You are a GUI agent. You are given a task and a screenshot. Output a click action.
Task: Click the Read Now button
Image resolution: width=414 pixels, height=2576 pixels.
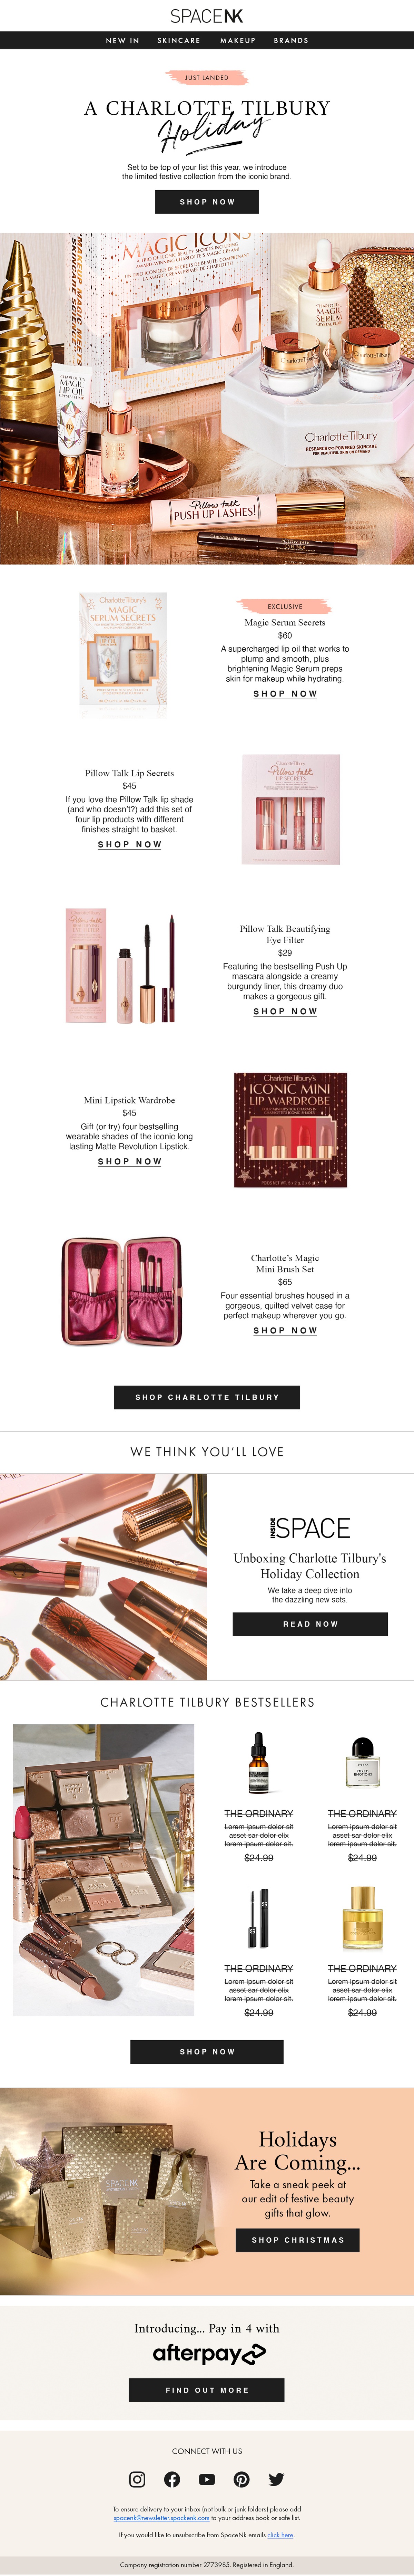pos(310,1624)
